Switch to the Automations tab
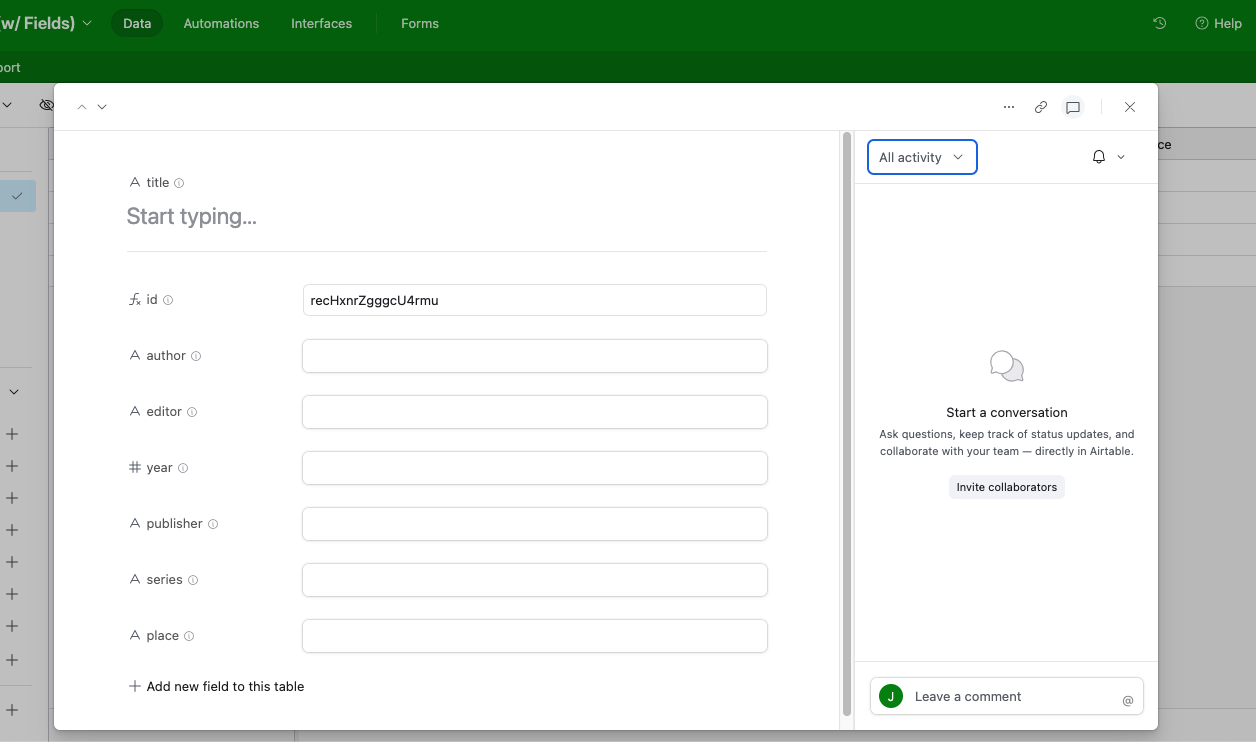Image resolution: width=1256 pixels, height=742 pixels. click(221, 23)
